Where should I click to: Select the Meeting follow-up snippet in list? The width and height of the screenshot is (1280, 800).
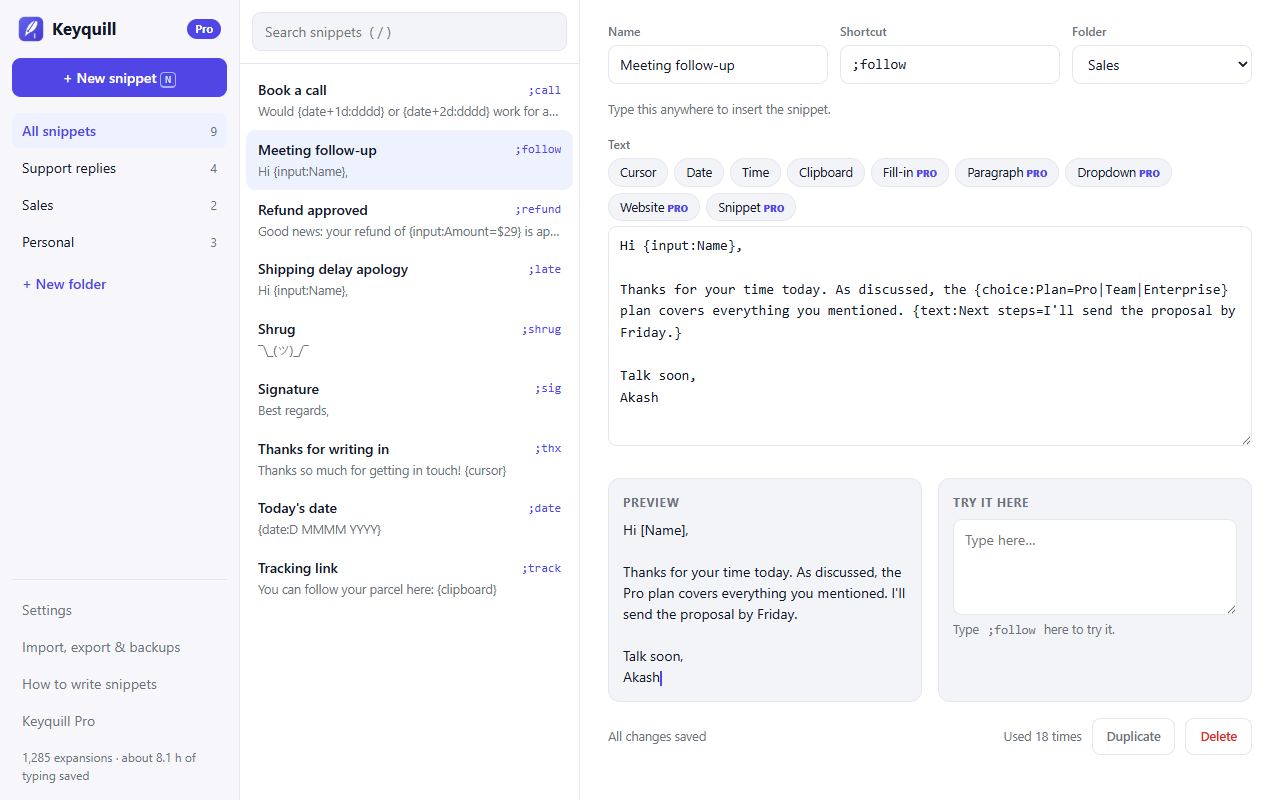tap(409, 160)
